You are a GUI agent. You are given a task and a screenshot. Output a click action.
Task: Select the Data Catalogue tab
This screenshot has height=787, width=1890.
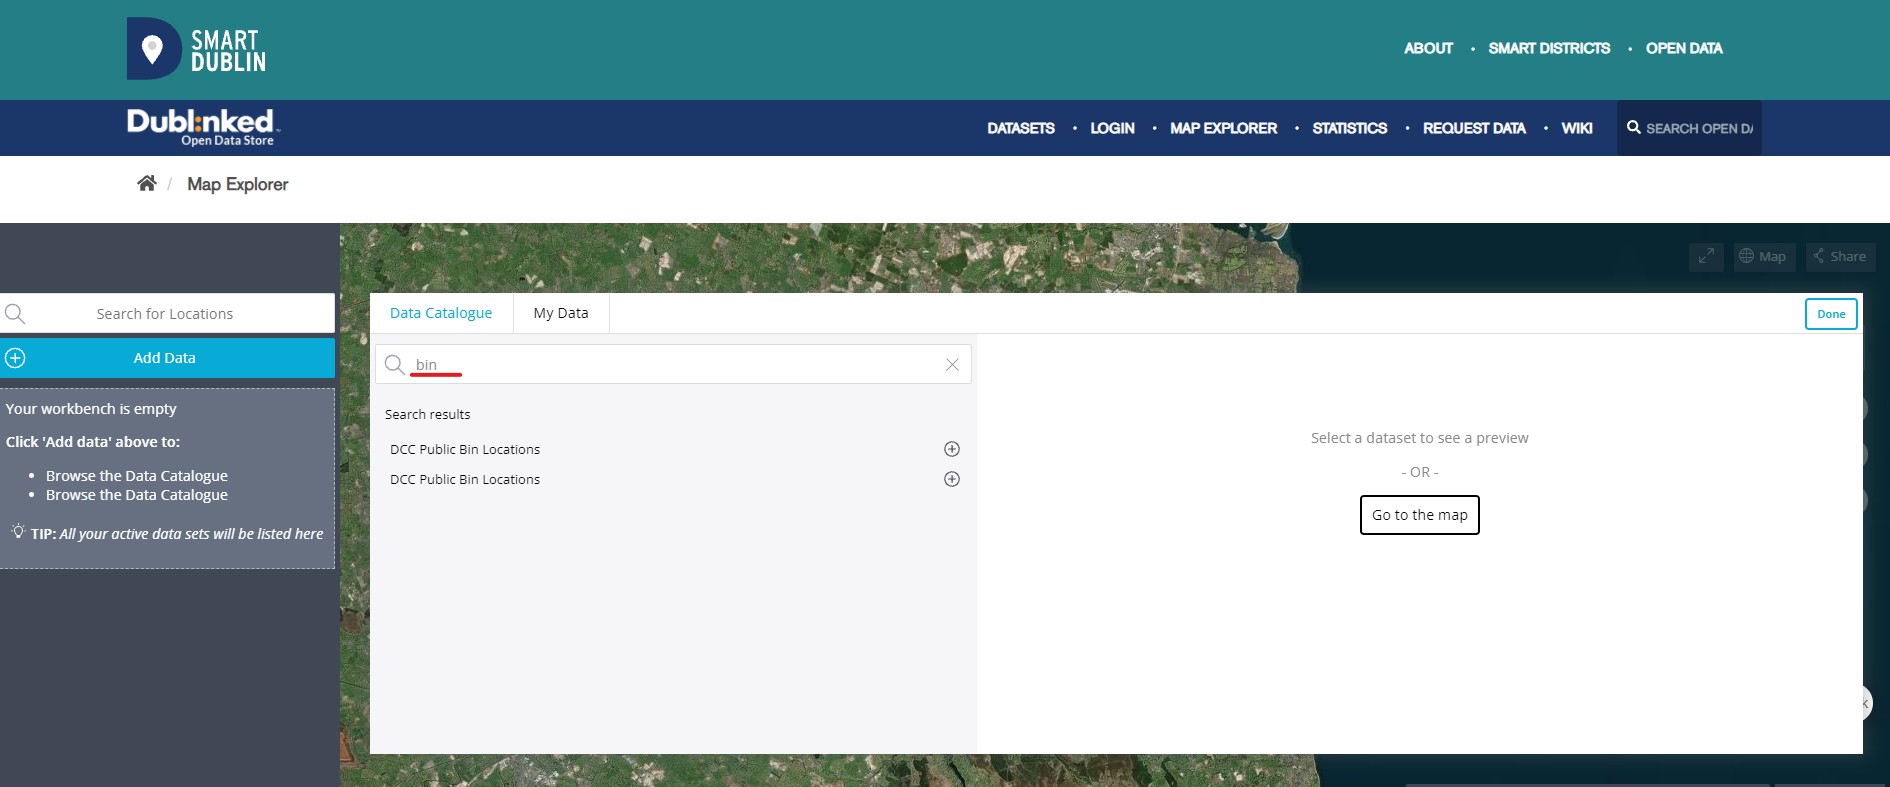coord(441,313)
